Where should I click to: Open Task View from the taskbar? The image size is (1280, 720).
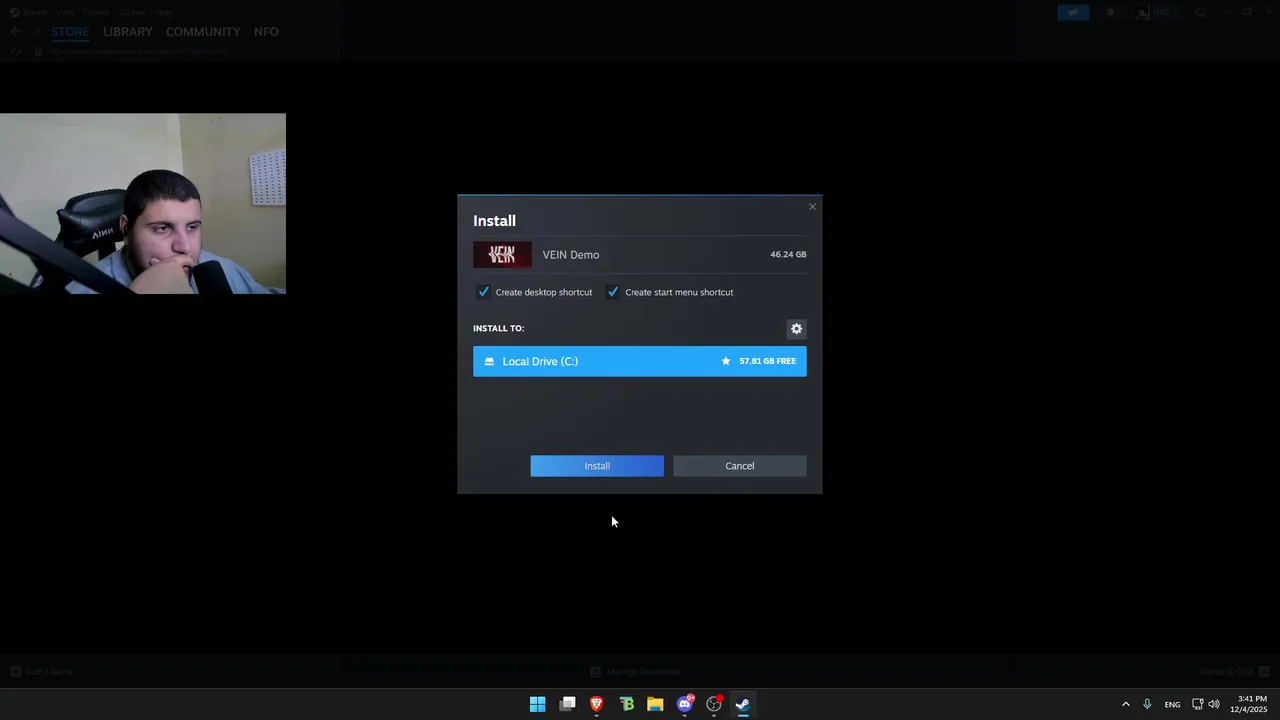(567, 704)
